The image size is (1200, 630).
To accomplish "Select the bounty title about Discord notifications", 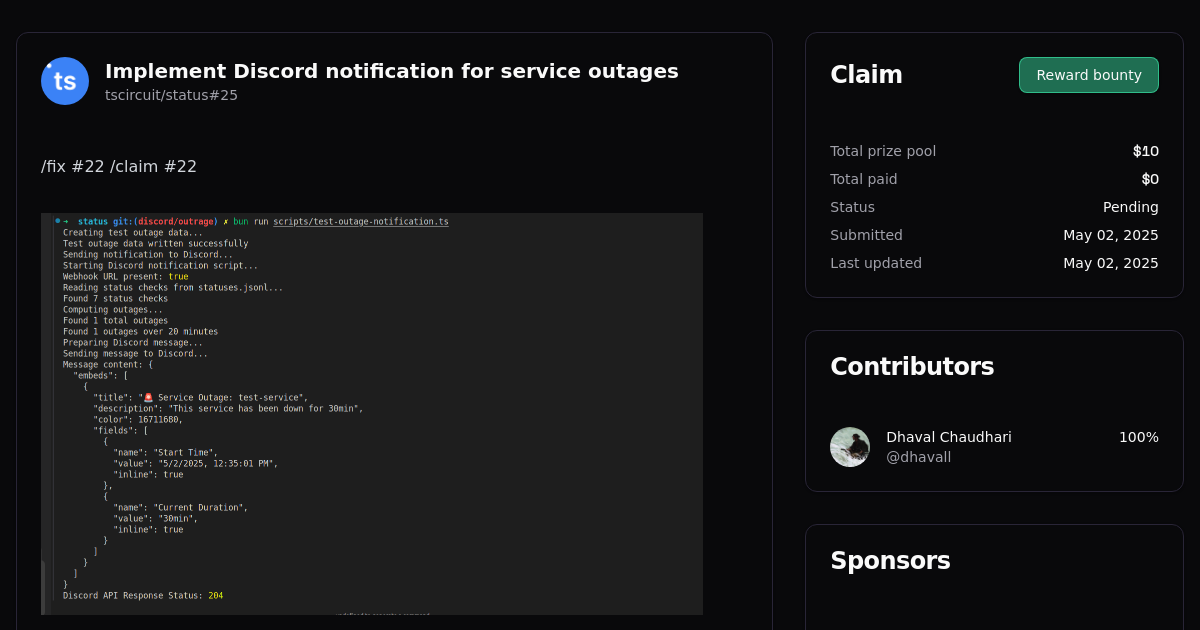I will click(x=391, y=71).
